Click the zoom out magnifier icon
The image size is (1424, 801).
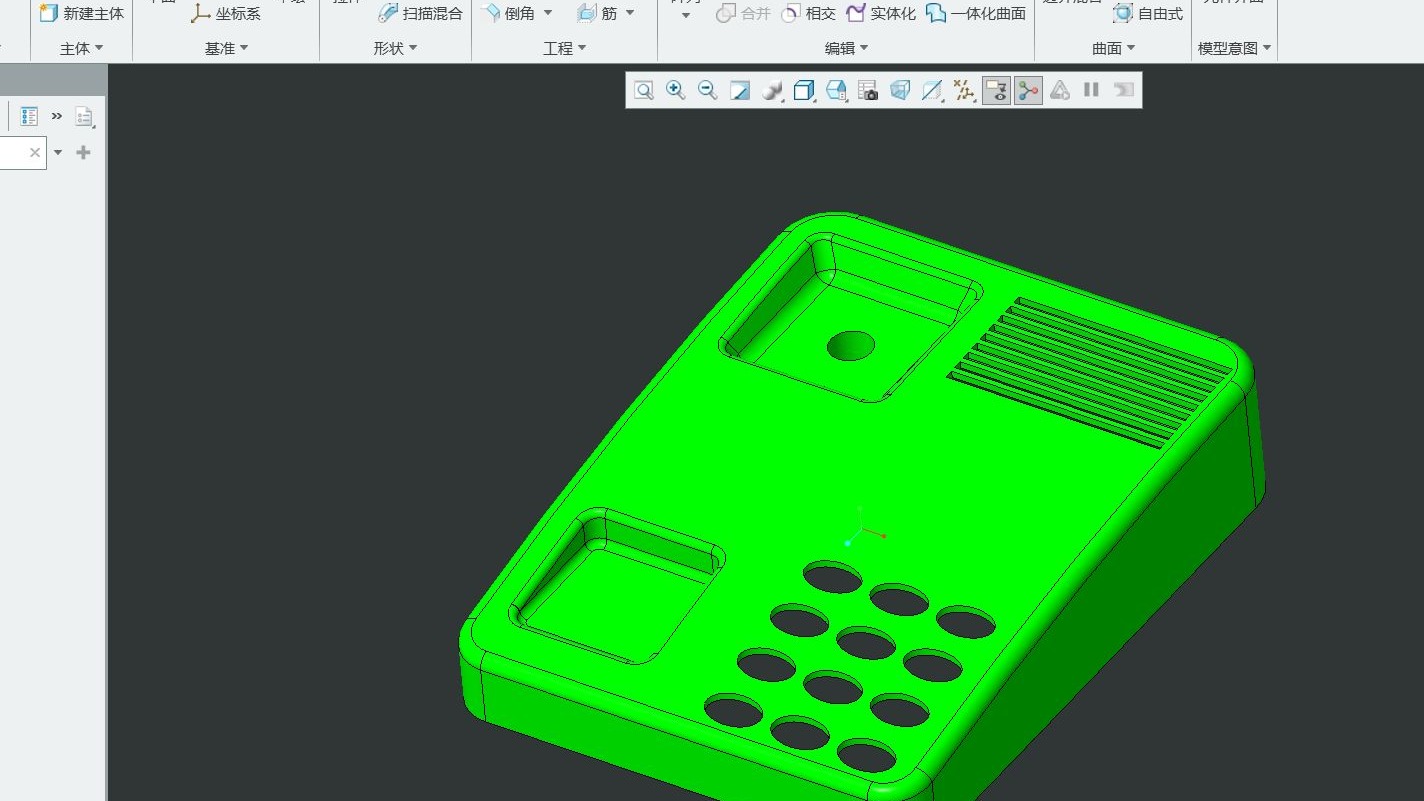[x=708, y=91]
